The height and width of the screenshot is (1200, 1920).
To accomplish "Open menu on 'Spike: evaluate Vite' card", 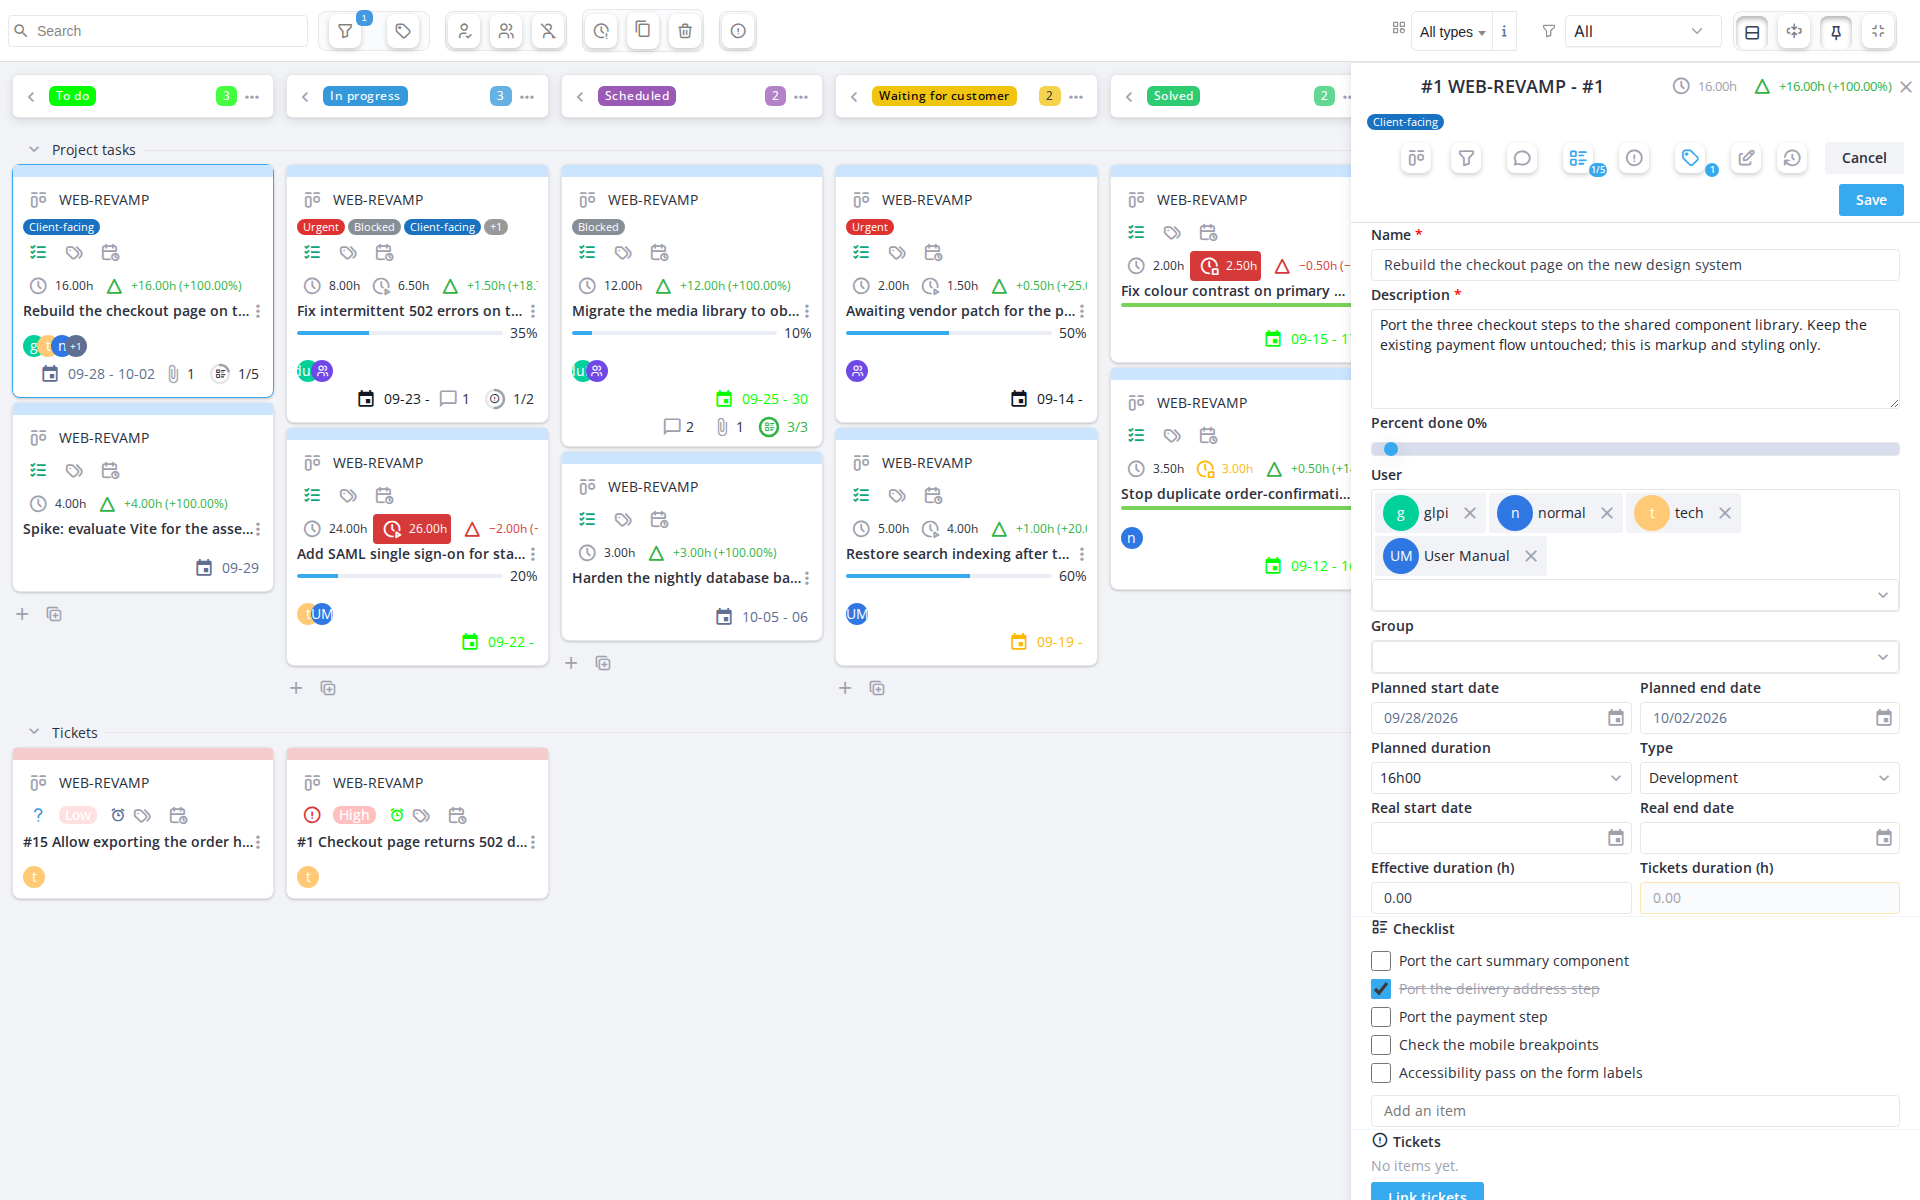I will [x=258, y=530].
